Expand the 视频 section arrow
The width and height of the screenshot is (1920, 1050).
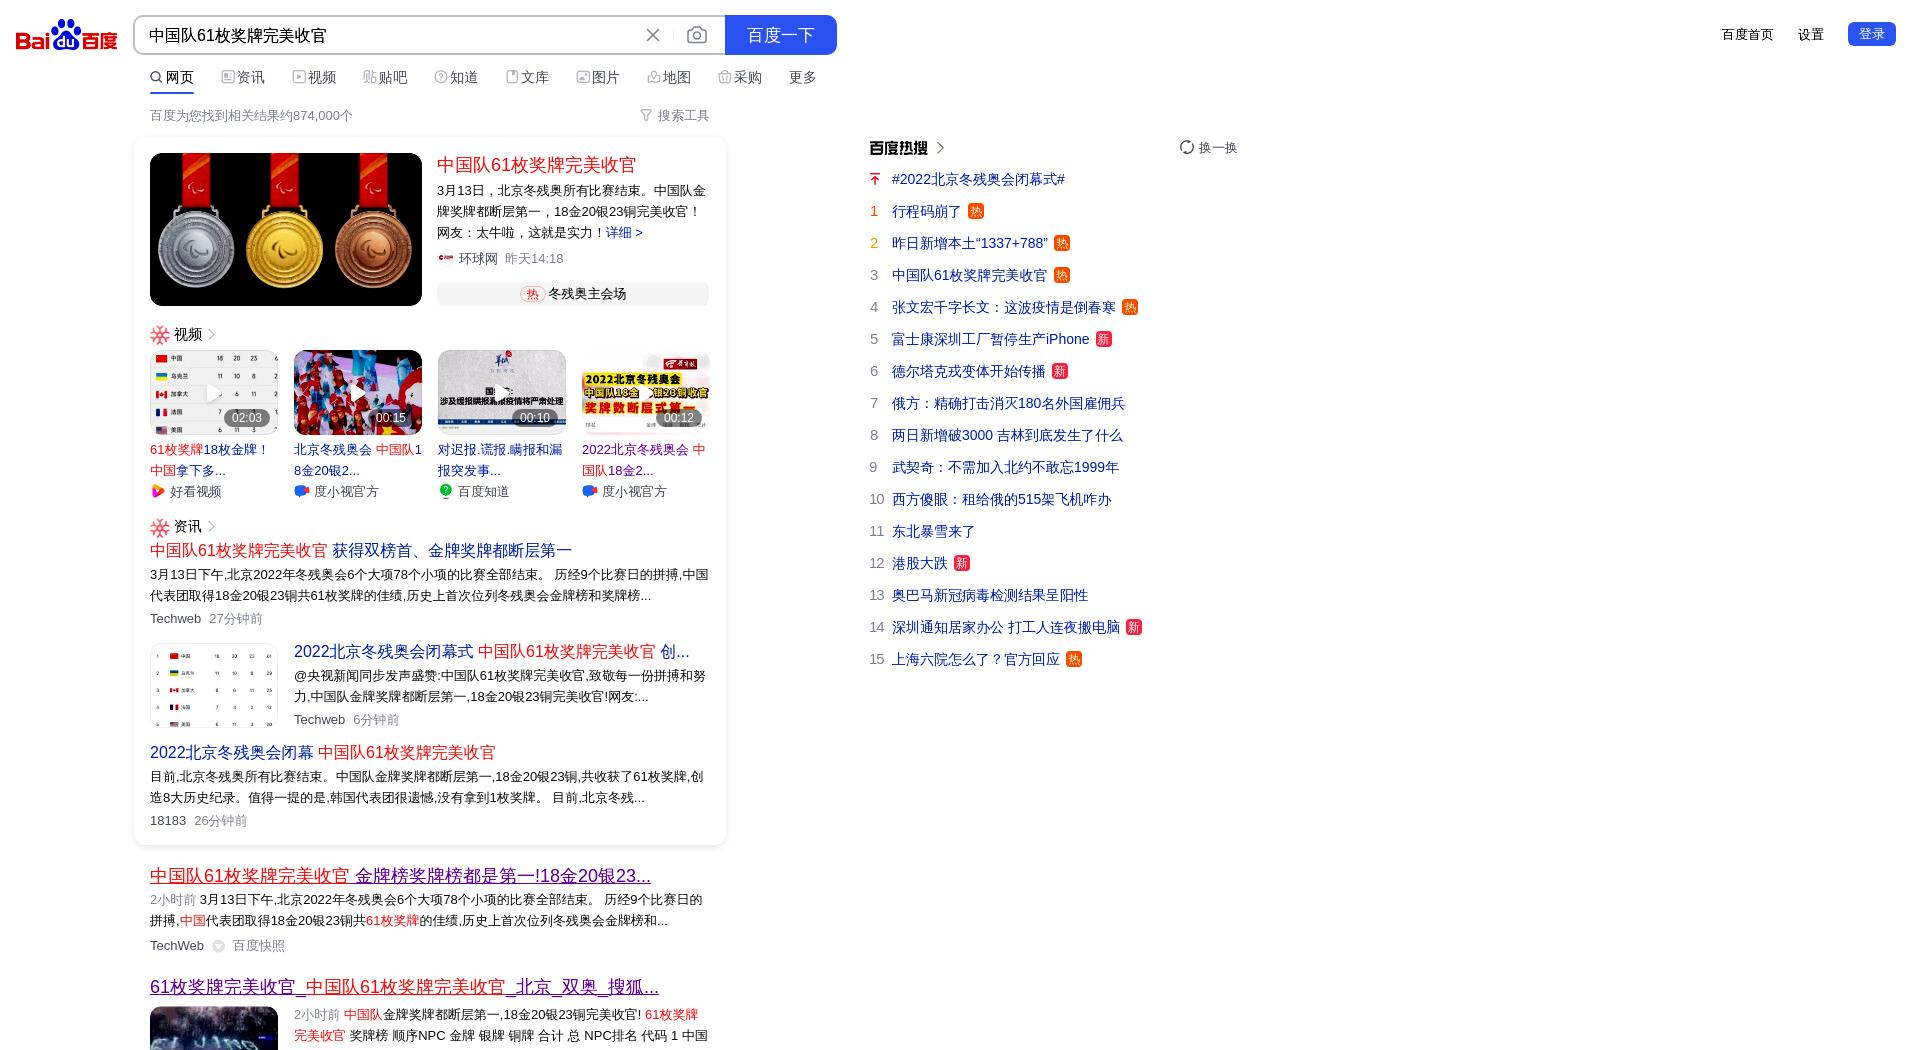(211, 335)
